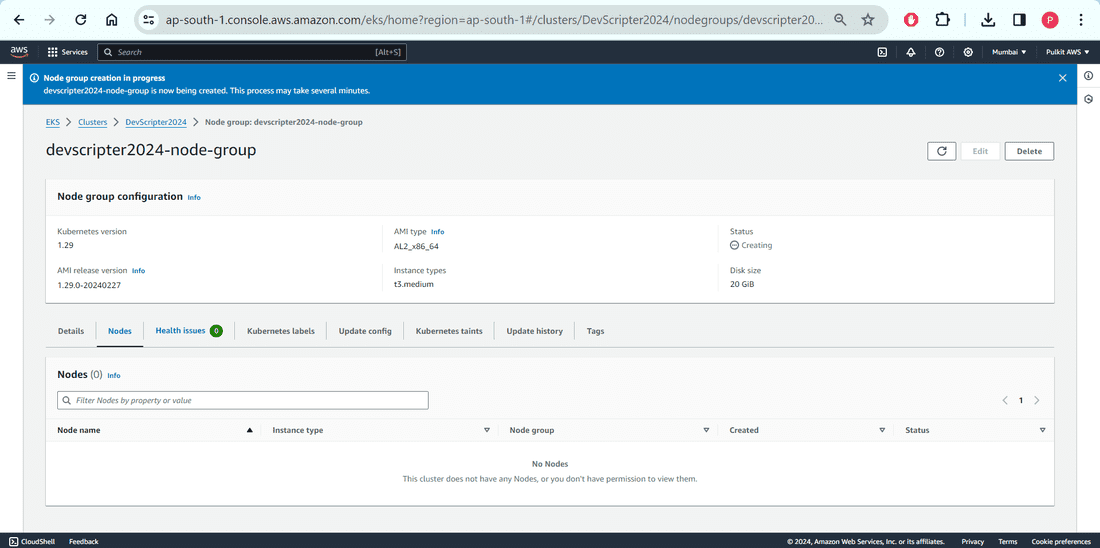Reload the browser page
The image size is (1100, 548).
[81, 20]
